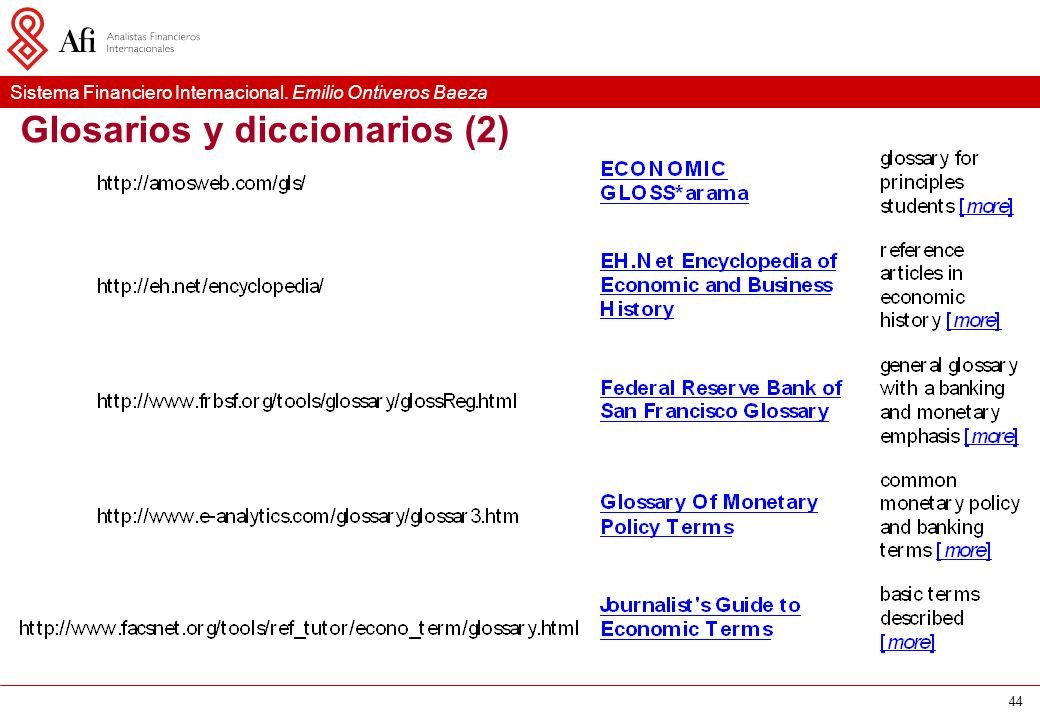Open Glossary Of Monetary Policy Terms link

coord(708,514)
